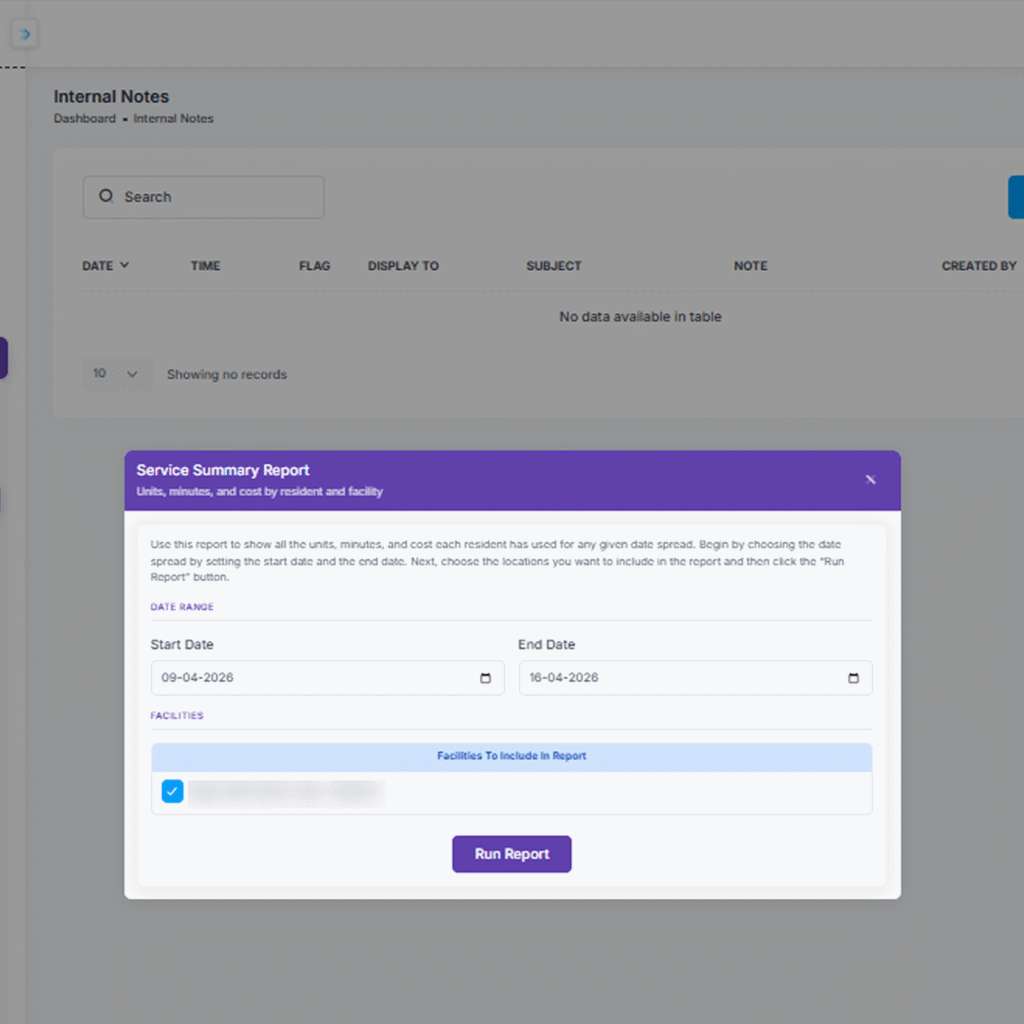Go to Dashboard via breadcrumb link
Image resolution: width=1024 pixels, height=1024 pixels.
tap(84, 118)
